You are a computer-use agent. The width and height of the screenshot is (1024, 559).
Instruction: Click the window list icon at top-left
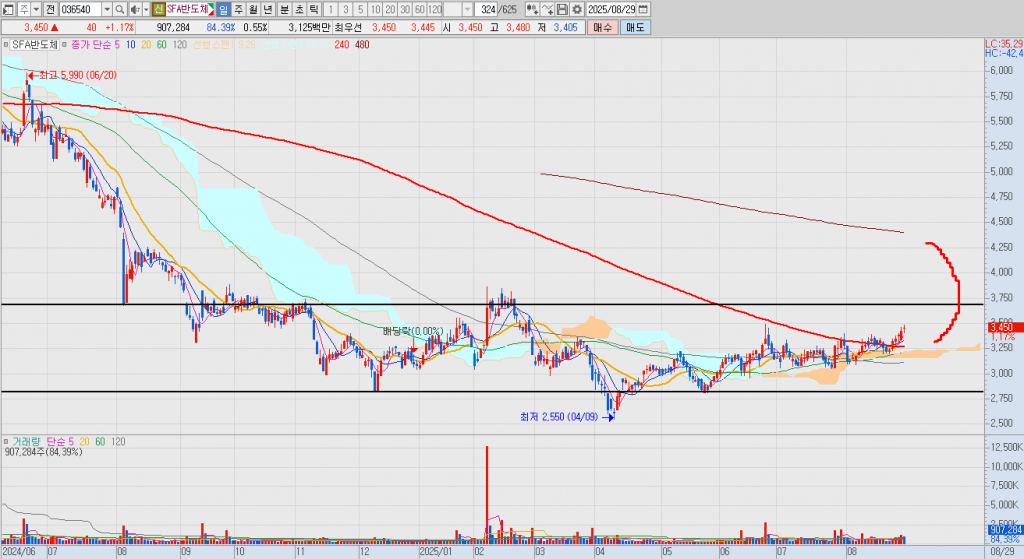click(x=9, y=9)
